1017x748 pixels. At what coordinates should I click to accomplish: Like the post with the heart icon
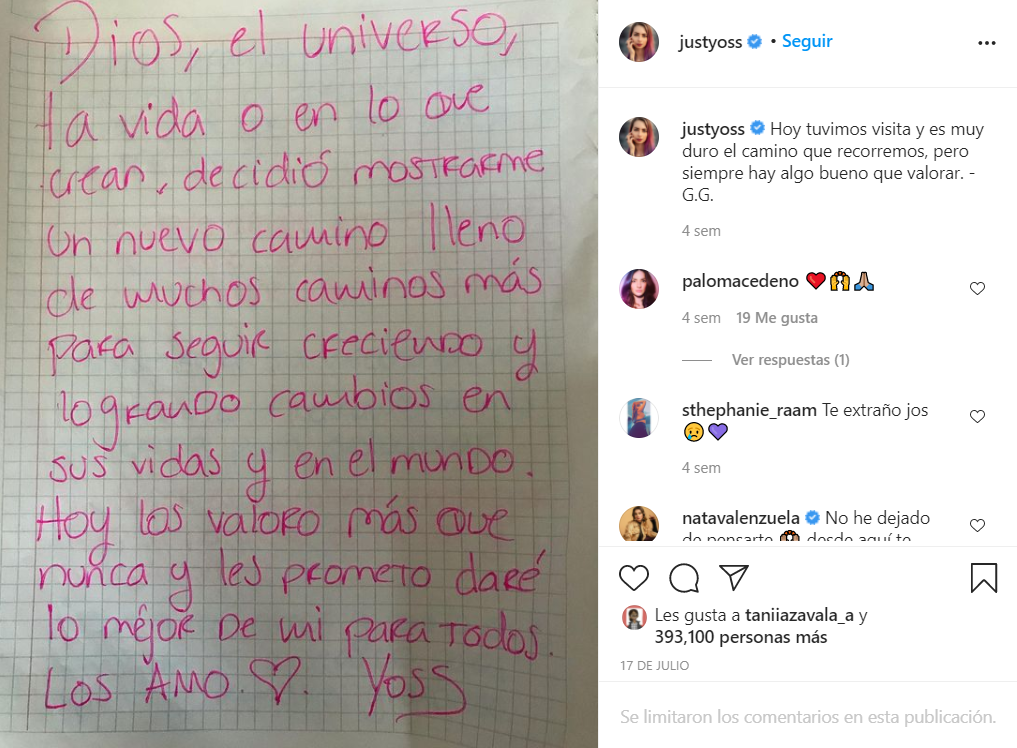(x=634, y=577)
